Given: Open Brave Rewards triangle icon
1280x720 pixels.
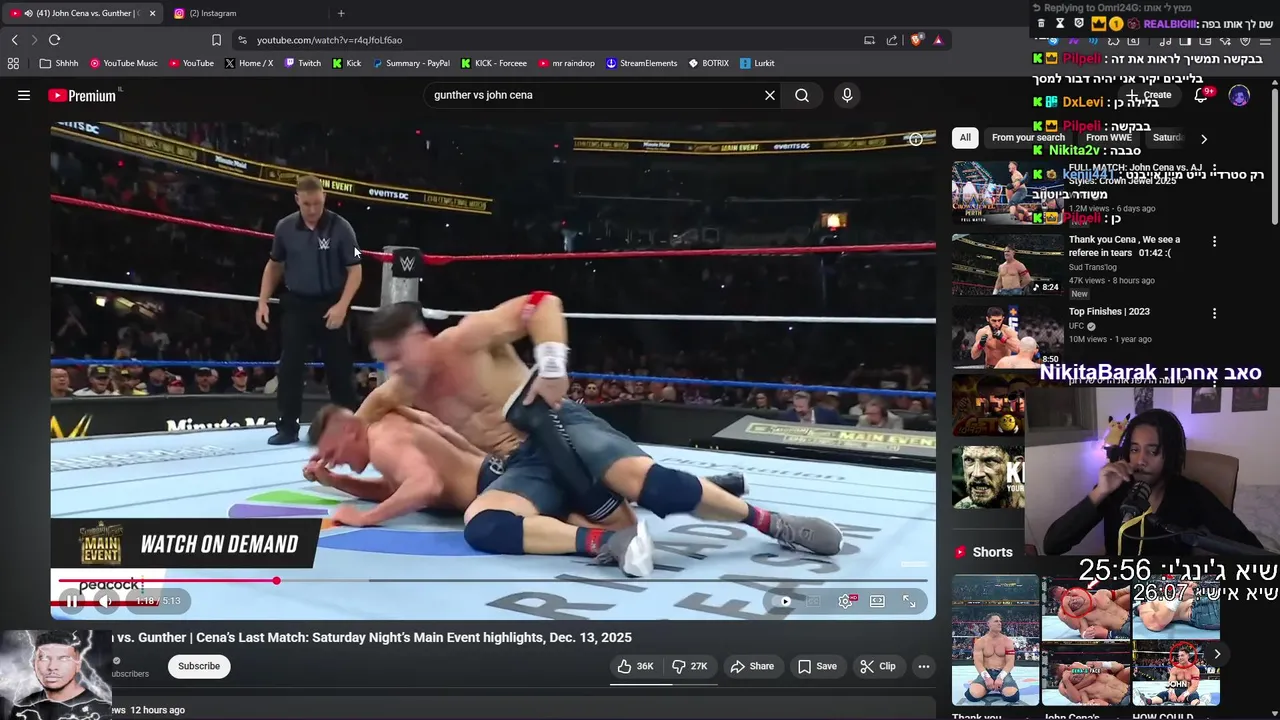Looking at the screenshot, I should [x=938, y=40].
